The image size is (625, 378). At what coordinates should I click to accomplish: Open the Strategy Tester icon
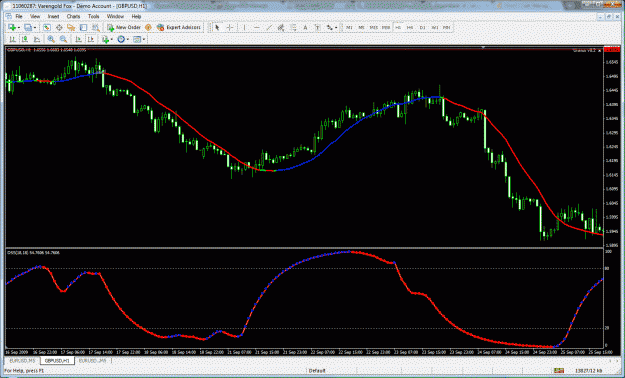[x=96, y=28]
